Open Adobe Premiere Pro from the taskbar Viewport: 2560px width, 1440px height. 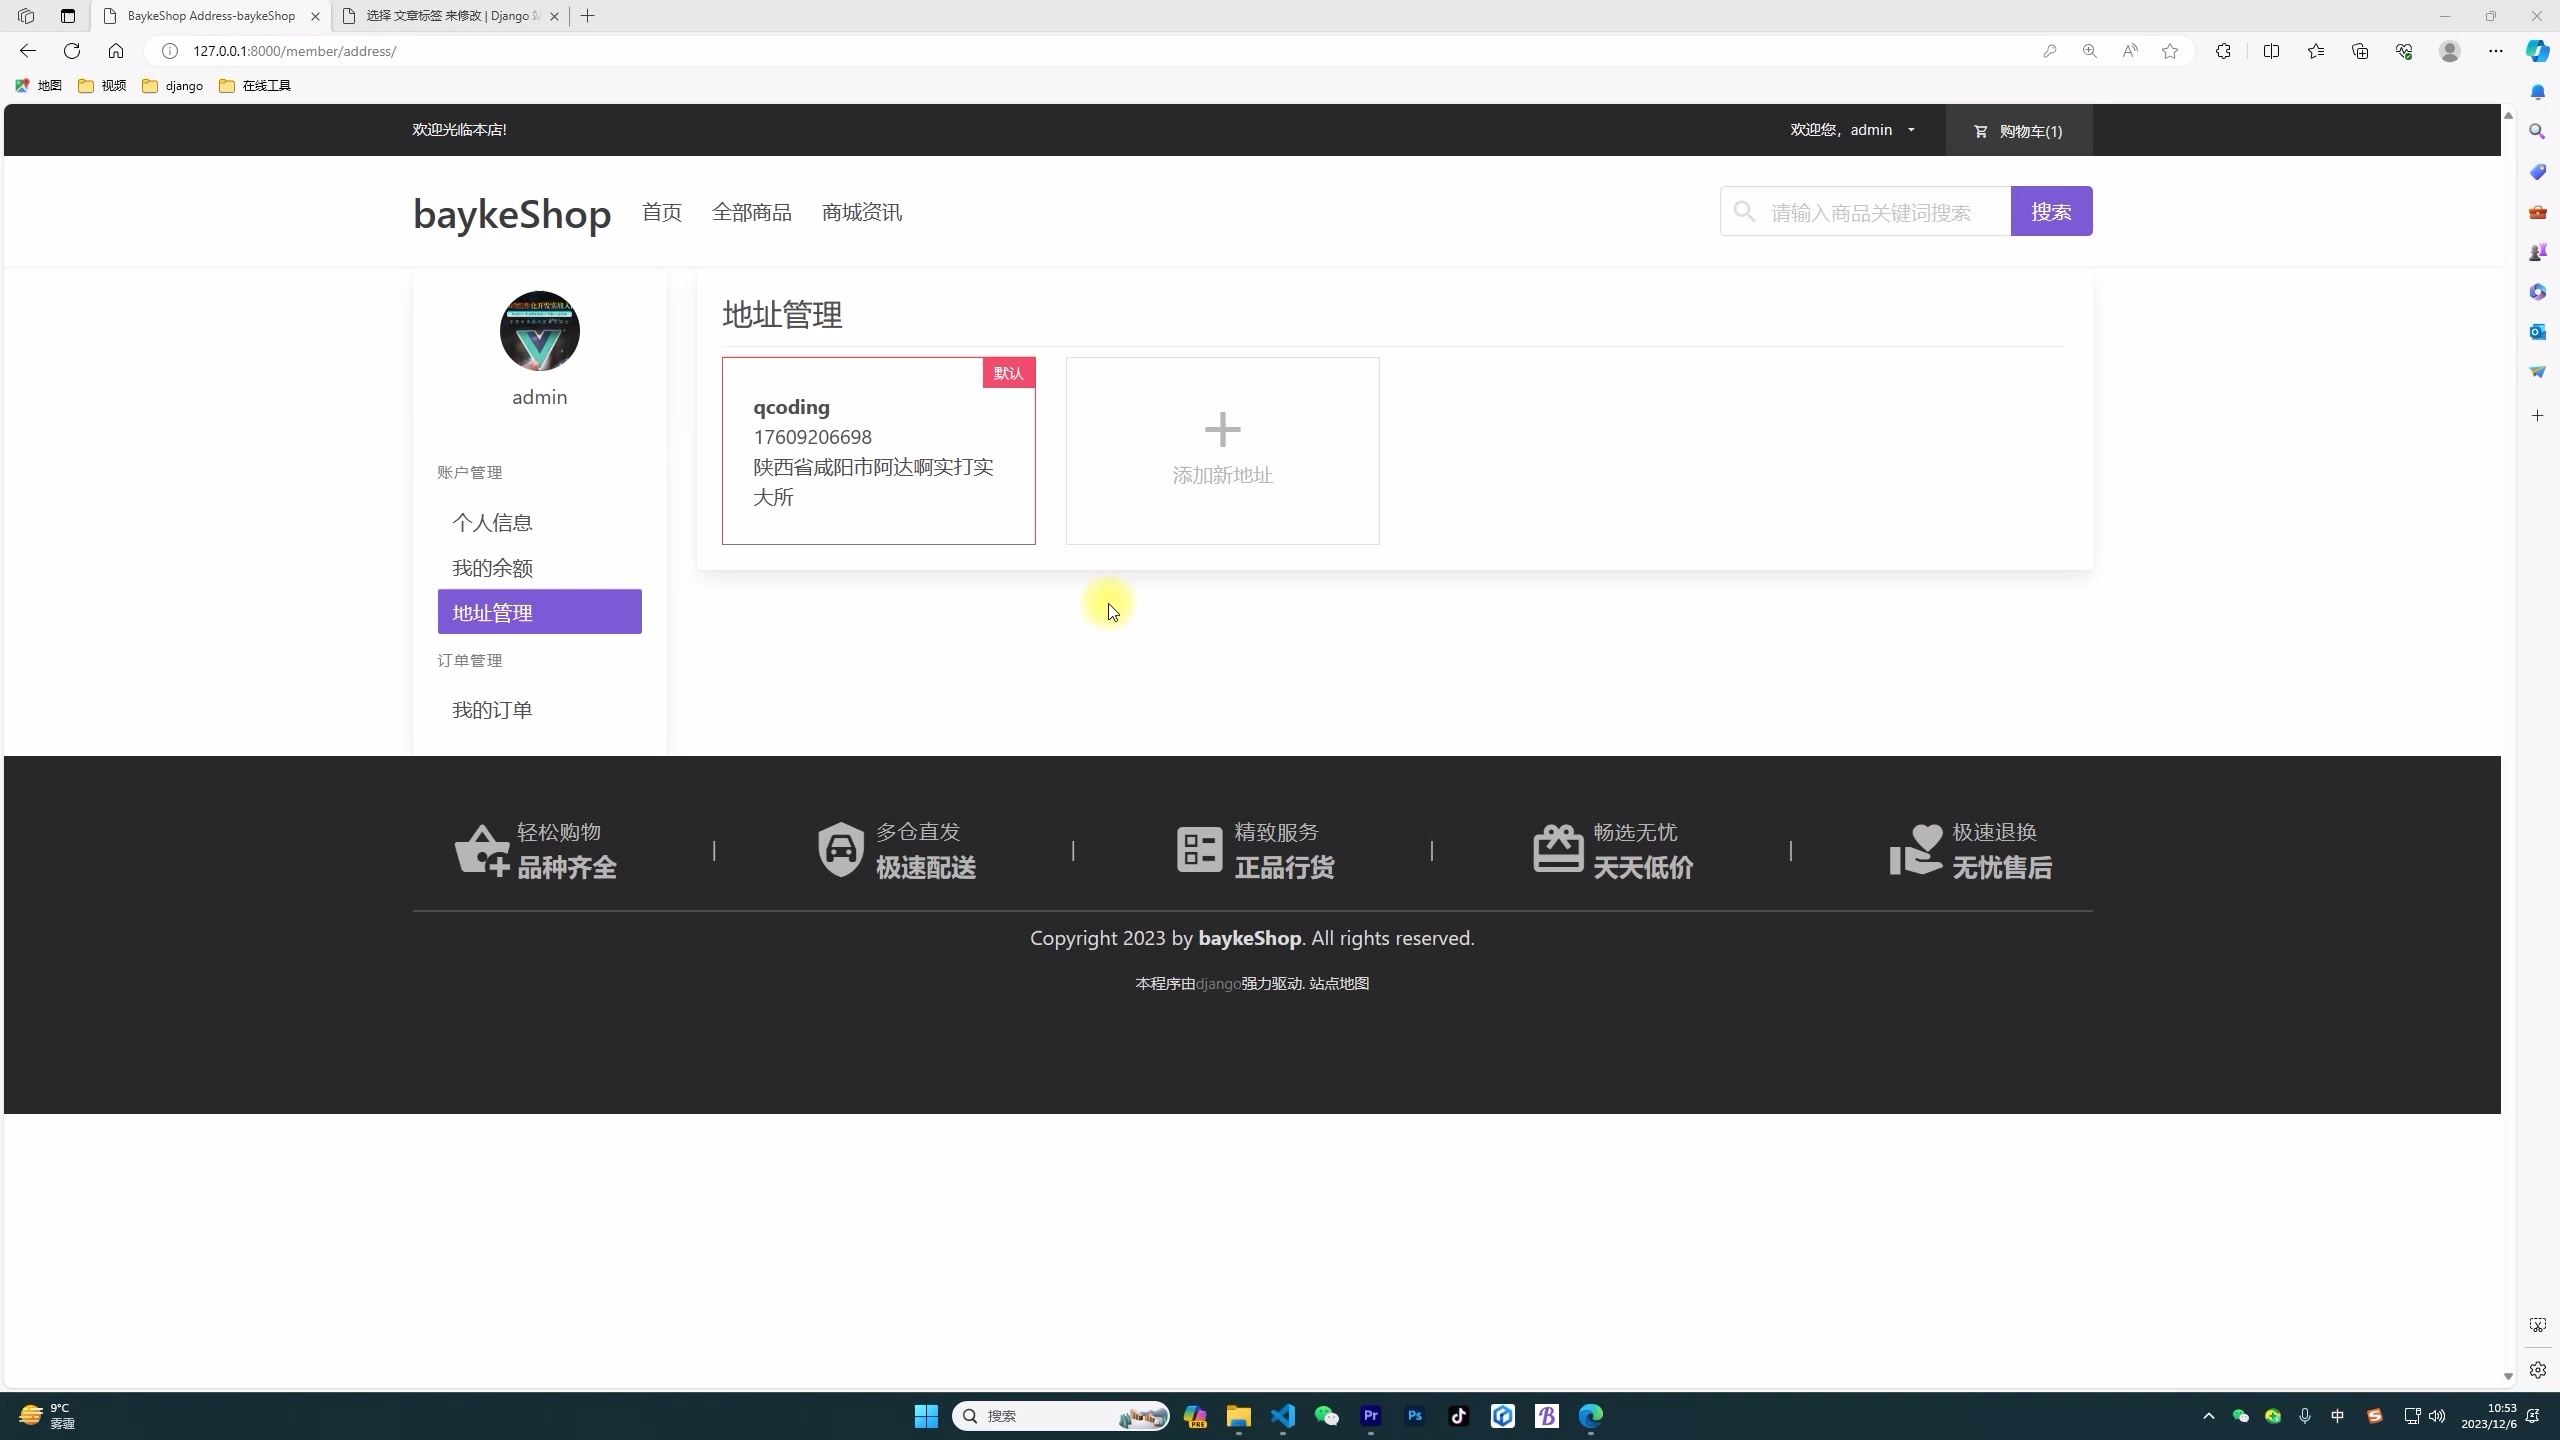[1370, 1416]
